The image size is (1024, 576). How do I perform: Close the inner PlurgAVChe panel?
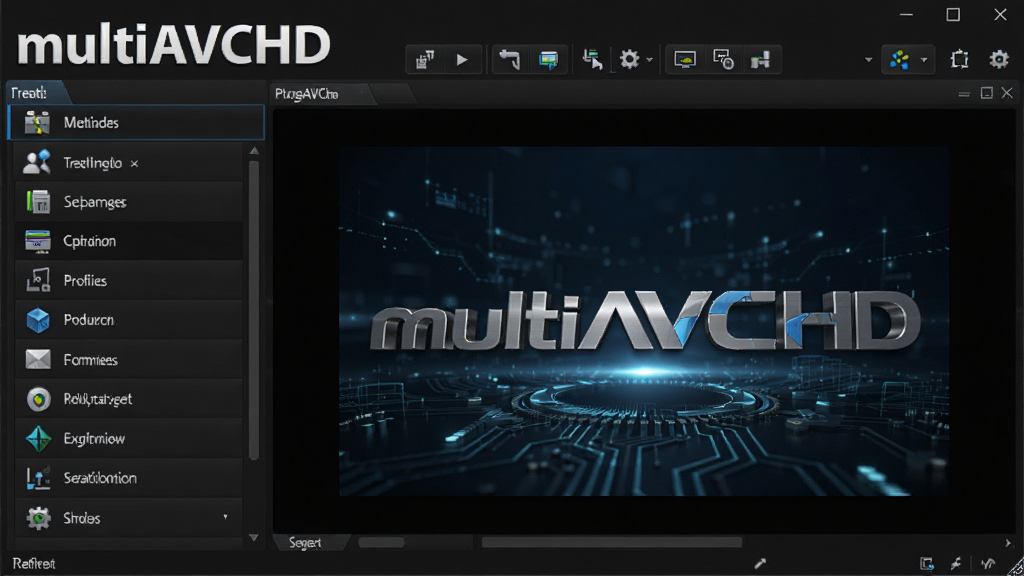coord(1007,93)
